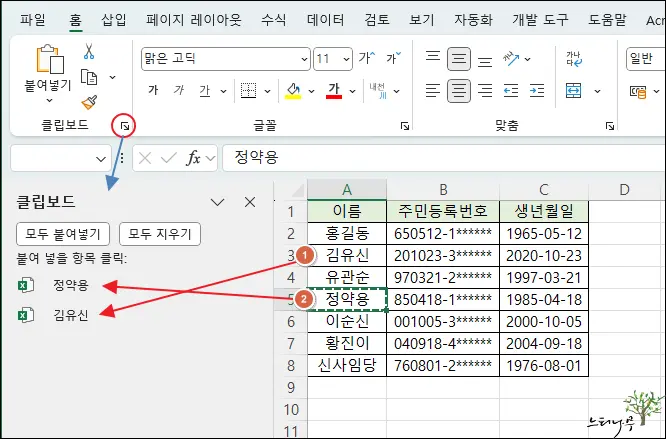This screenshot has width=666, height=439.
Task: Expand fill color dropdown arrow
Action: (311, 91)
